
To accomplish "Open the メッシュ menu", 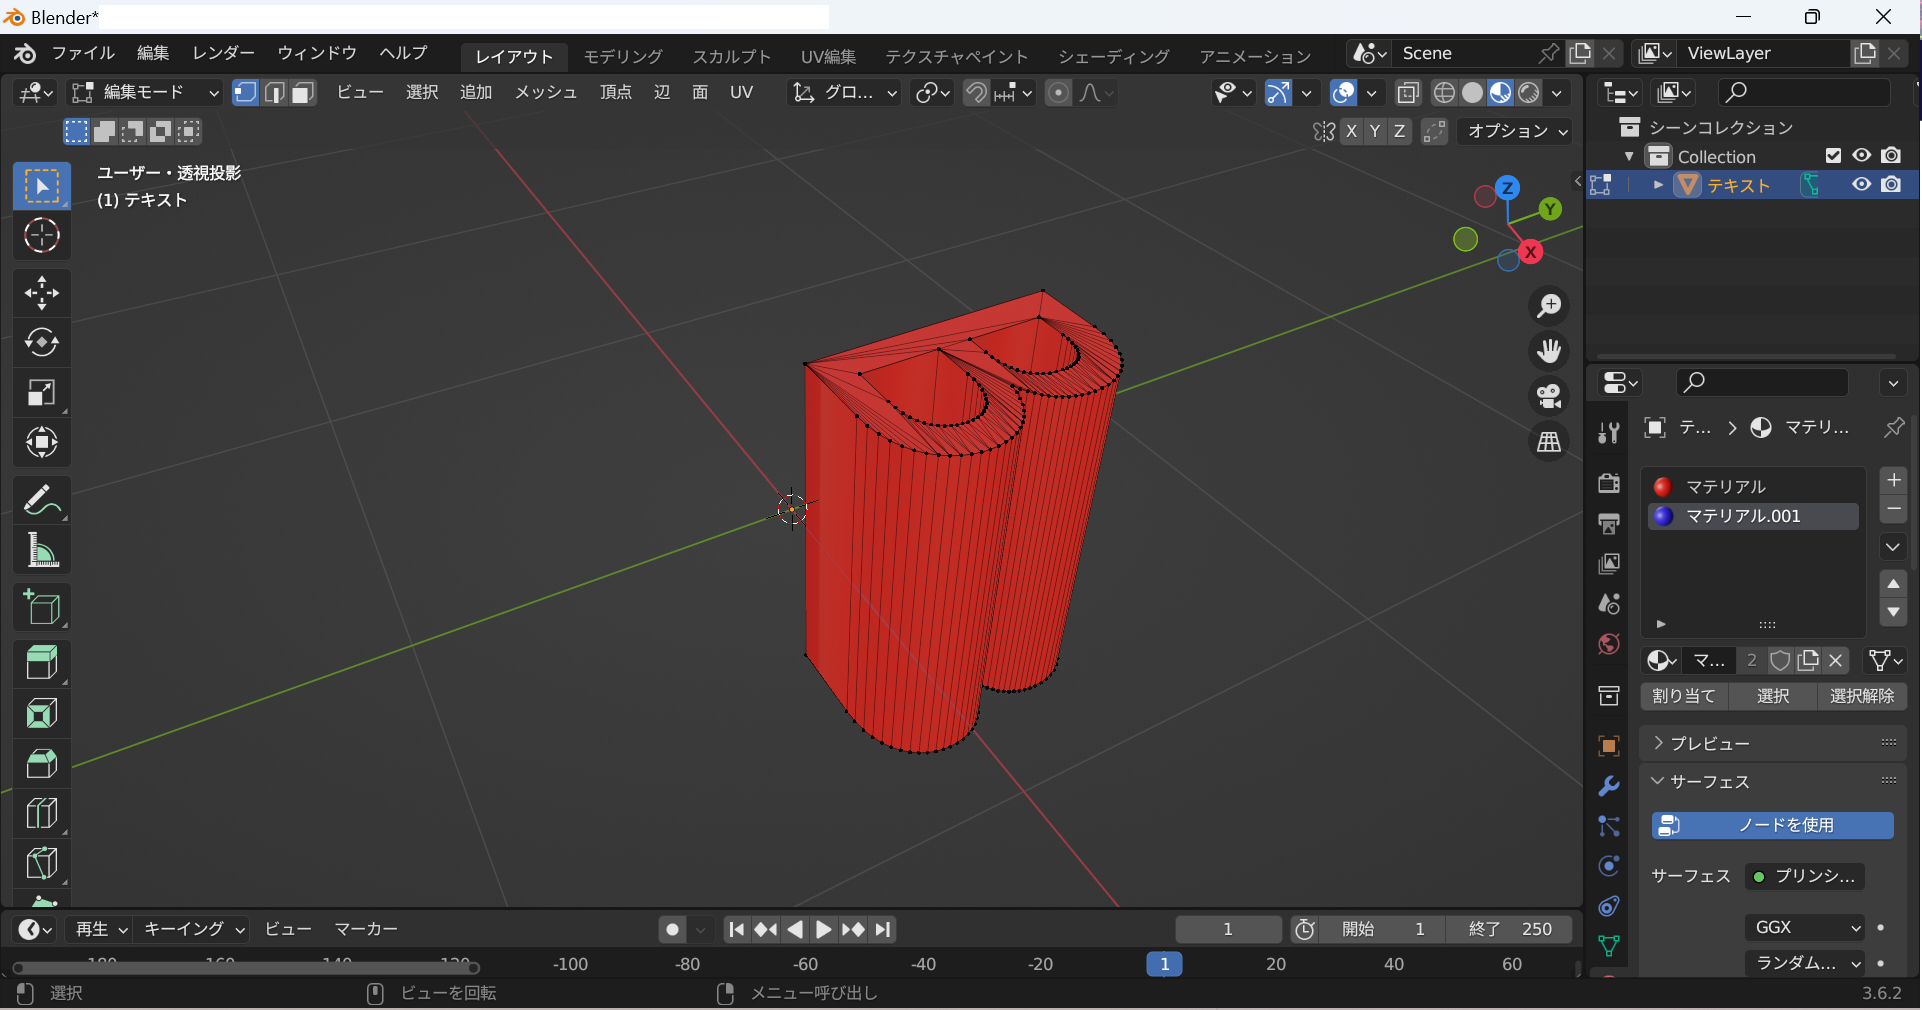I will tap(545, 93).
